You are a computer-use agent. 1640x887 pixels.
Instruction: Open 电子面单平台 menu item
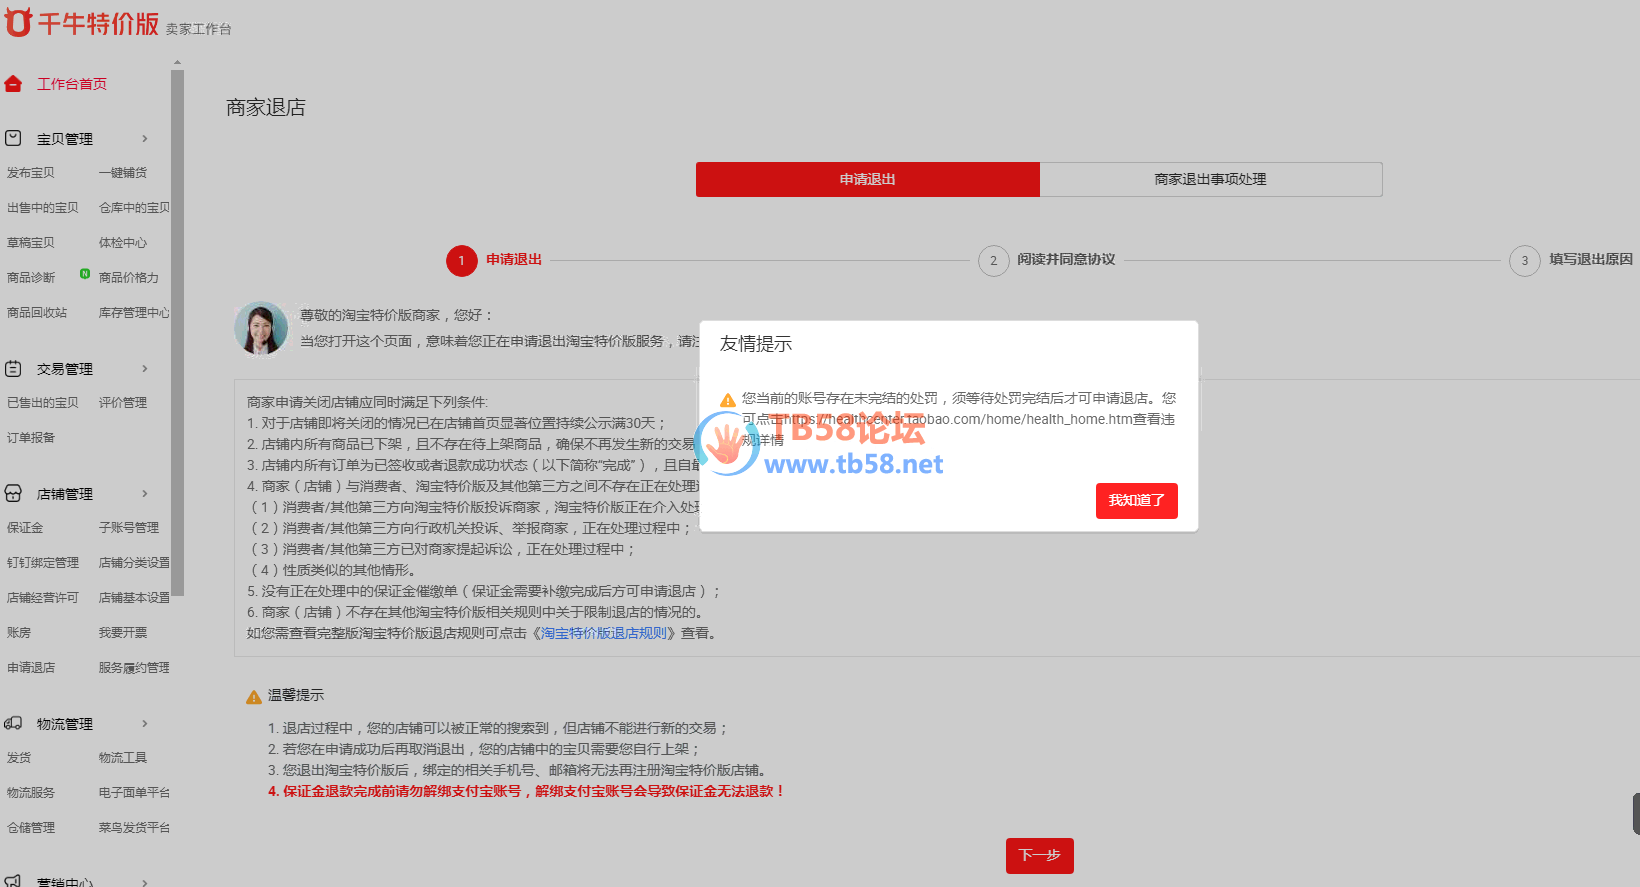coord(134,793)
